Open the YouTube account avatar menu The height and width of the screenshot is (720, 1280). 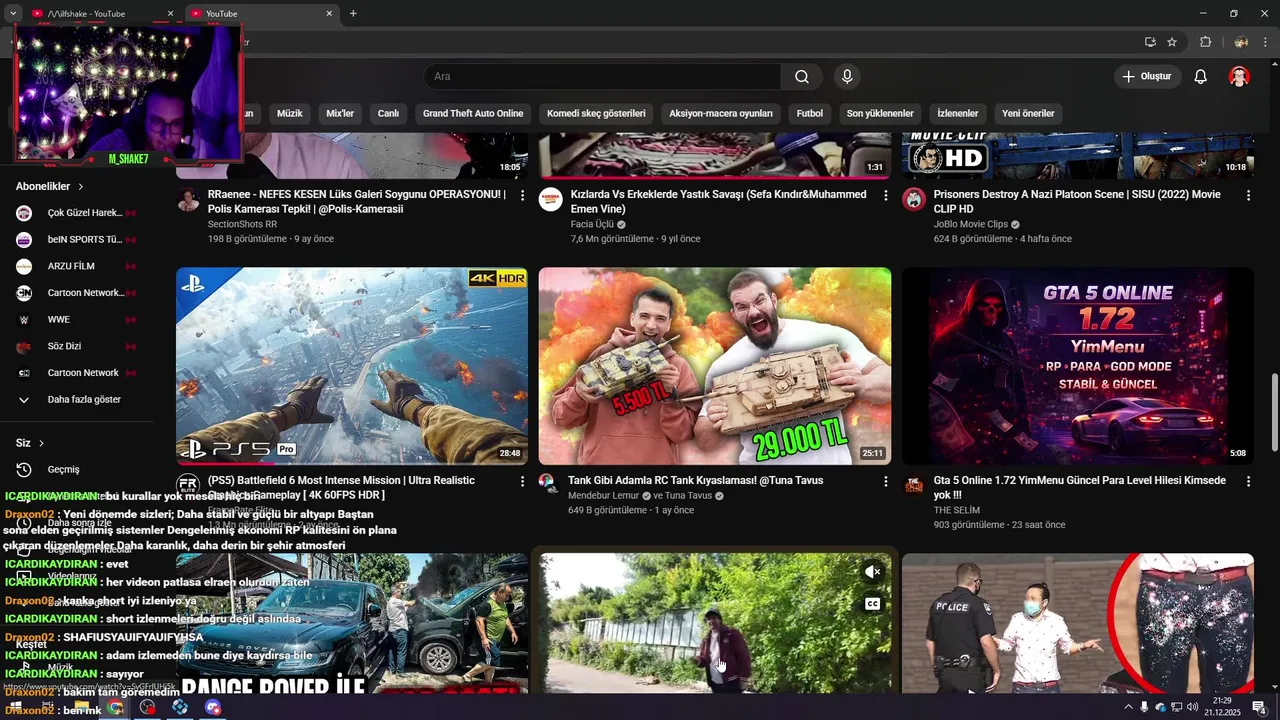point(1239,77)
